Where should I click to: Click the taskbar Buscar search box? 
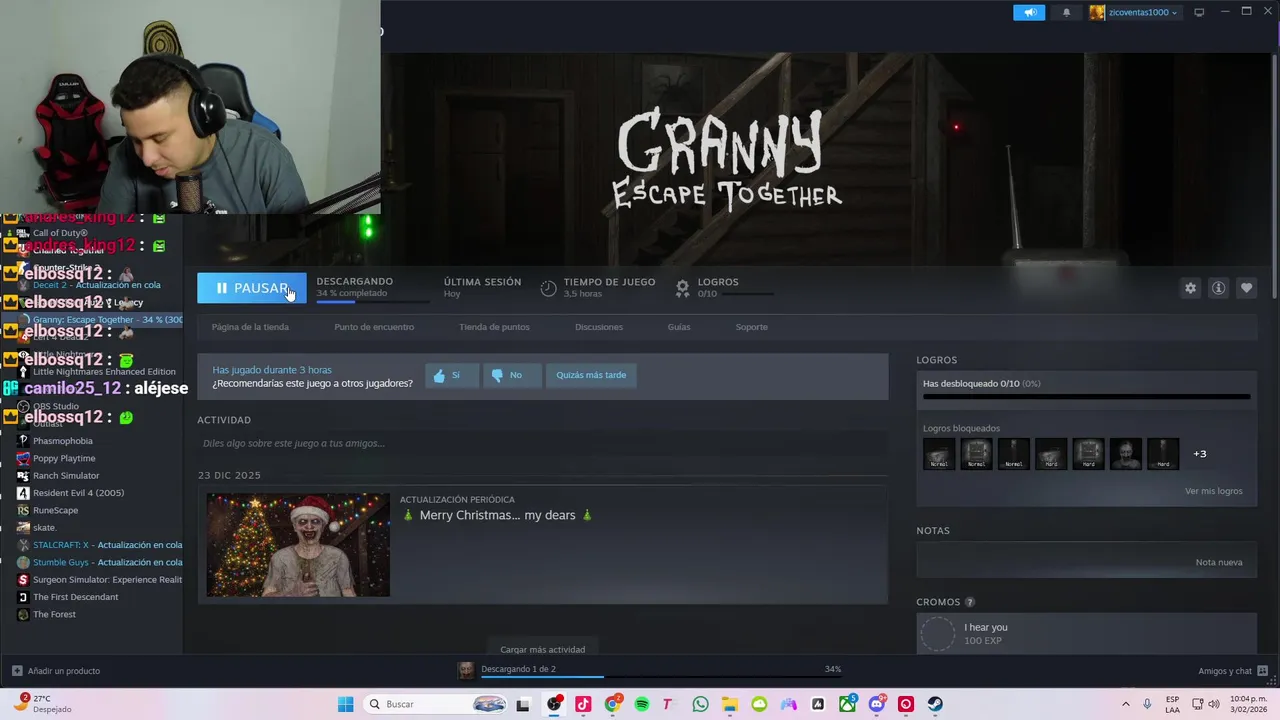click(x=437, y=704)
